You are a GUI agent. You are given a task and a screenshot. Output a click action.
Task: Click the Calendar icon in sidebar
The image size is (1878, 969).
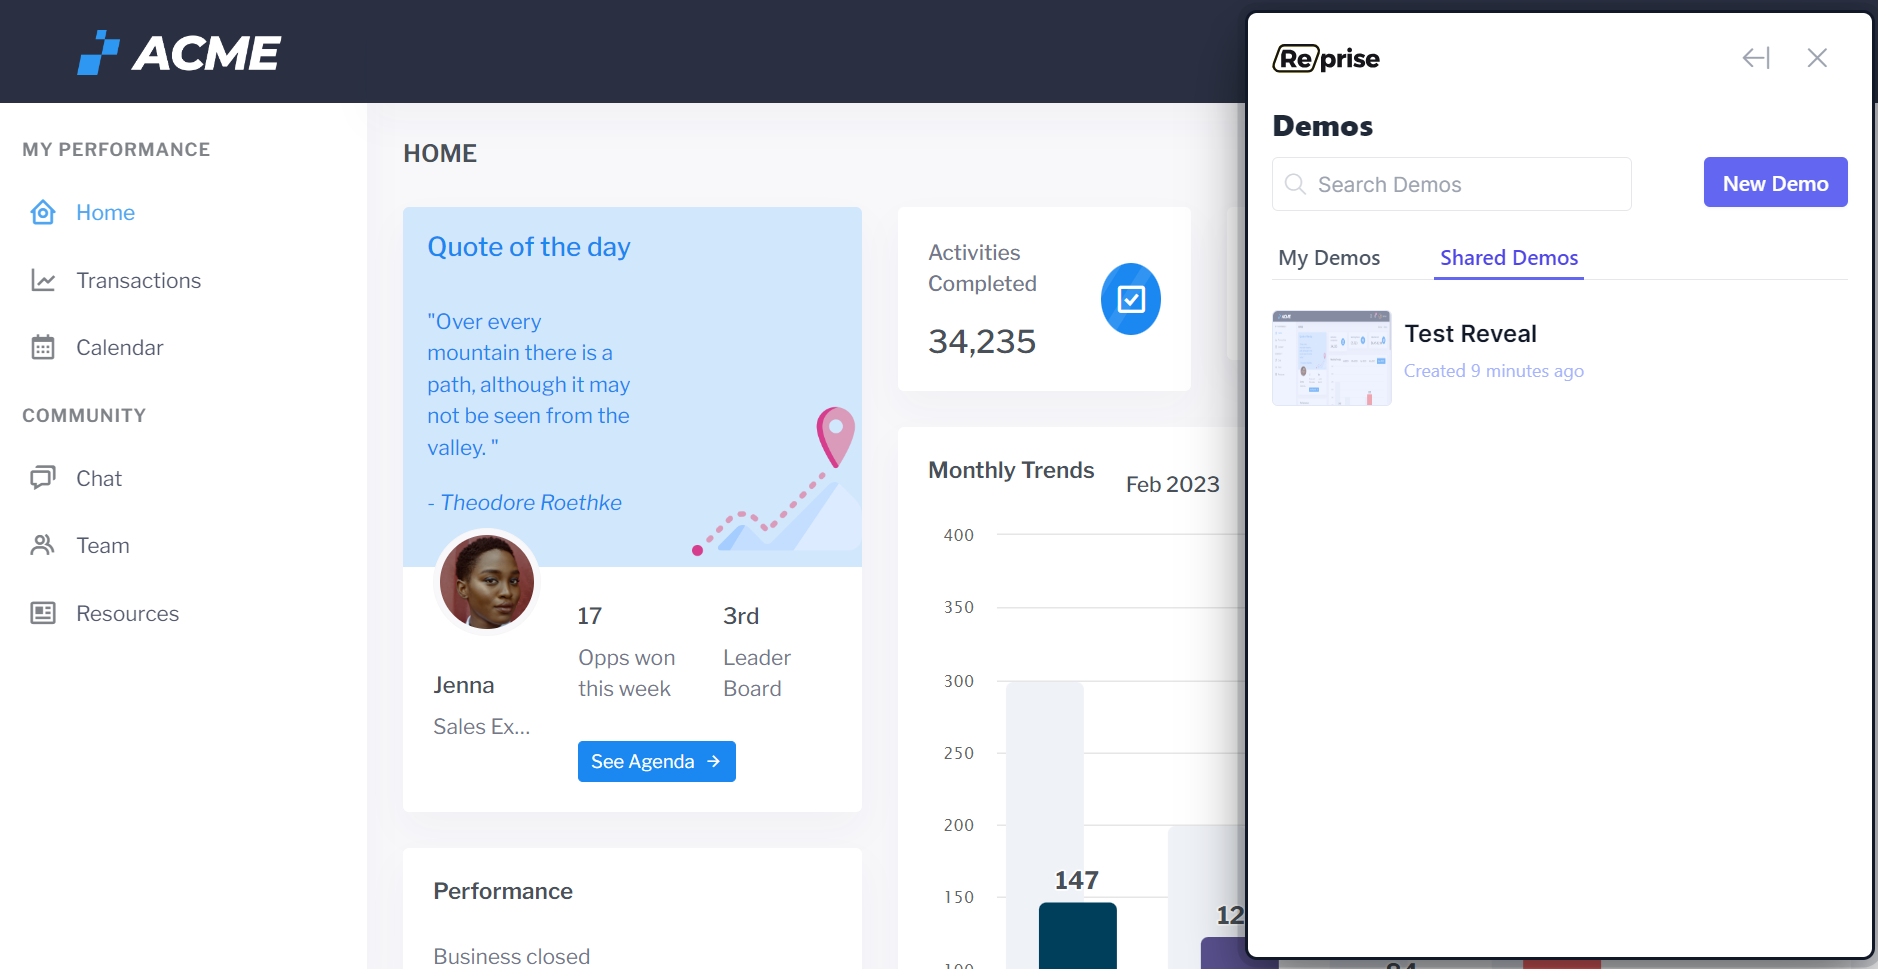43,347
